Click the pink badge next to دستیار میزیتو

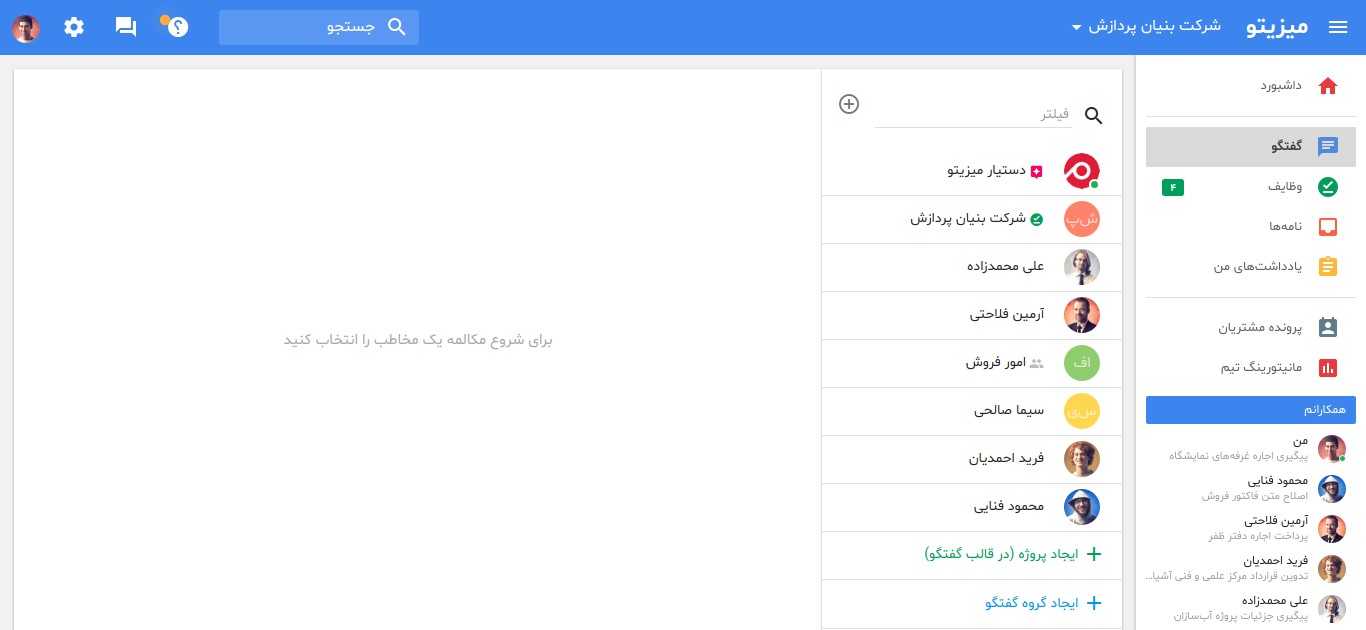point(1037,171)
